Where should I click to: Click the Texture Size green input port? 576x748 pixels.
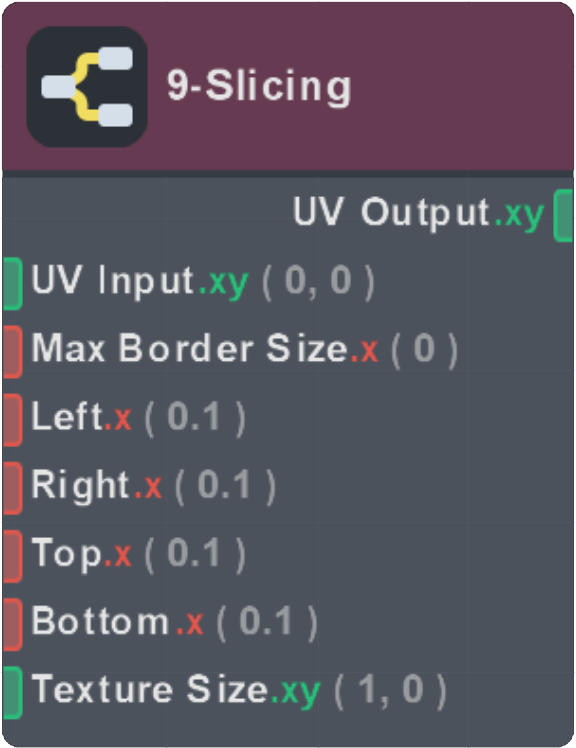click(x=12, y=693)
